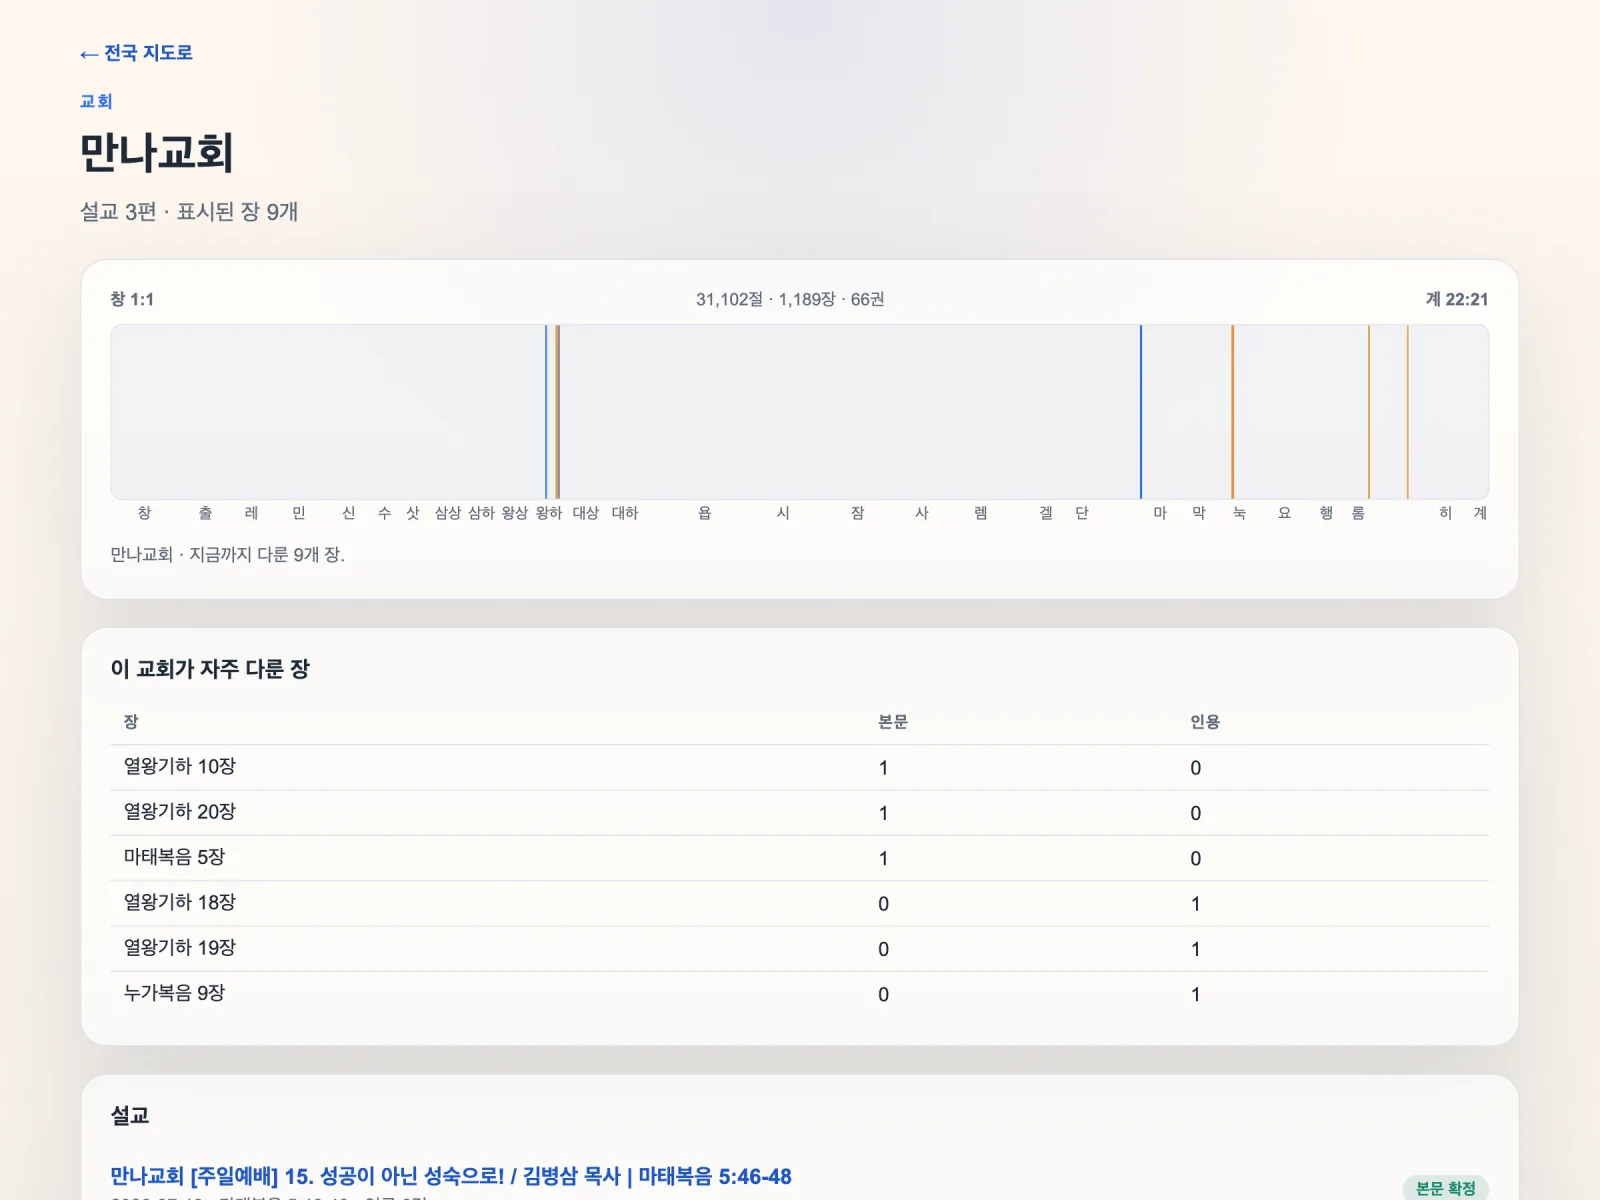Image resolution: width=1600 pixels, height=1200 pixels.
Task: Click the 본문 column header
Action: coord(893,722)
